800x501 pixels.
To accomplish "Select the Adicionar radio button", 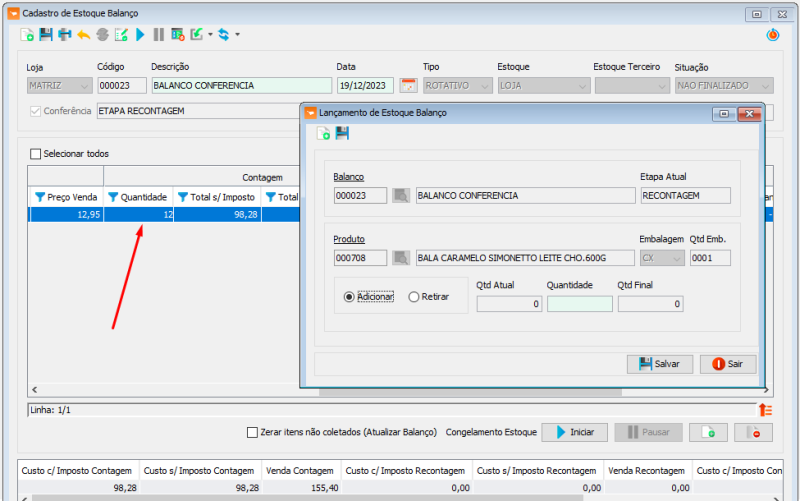I will (x=349, y=296).
